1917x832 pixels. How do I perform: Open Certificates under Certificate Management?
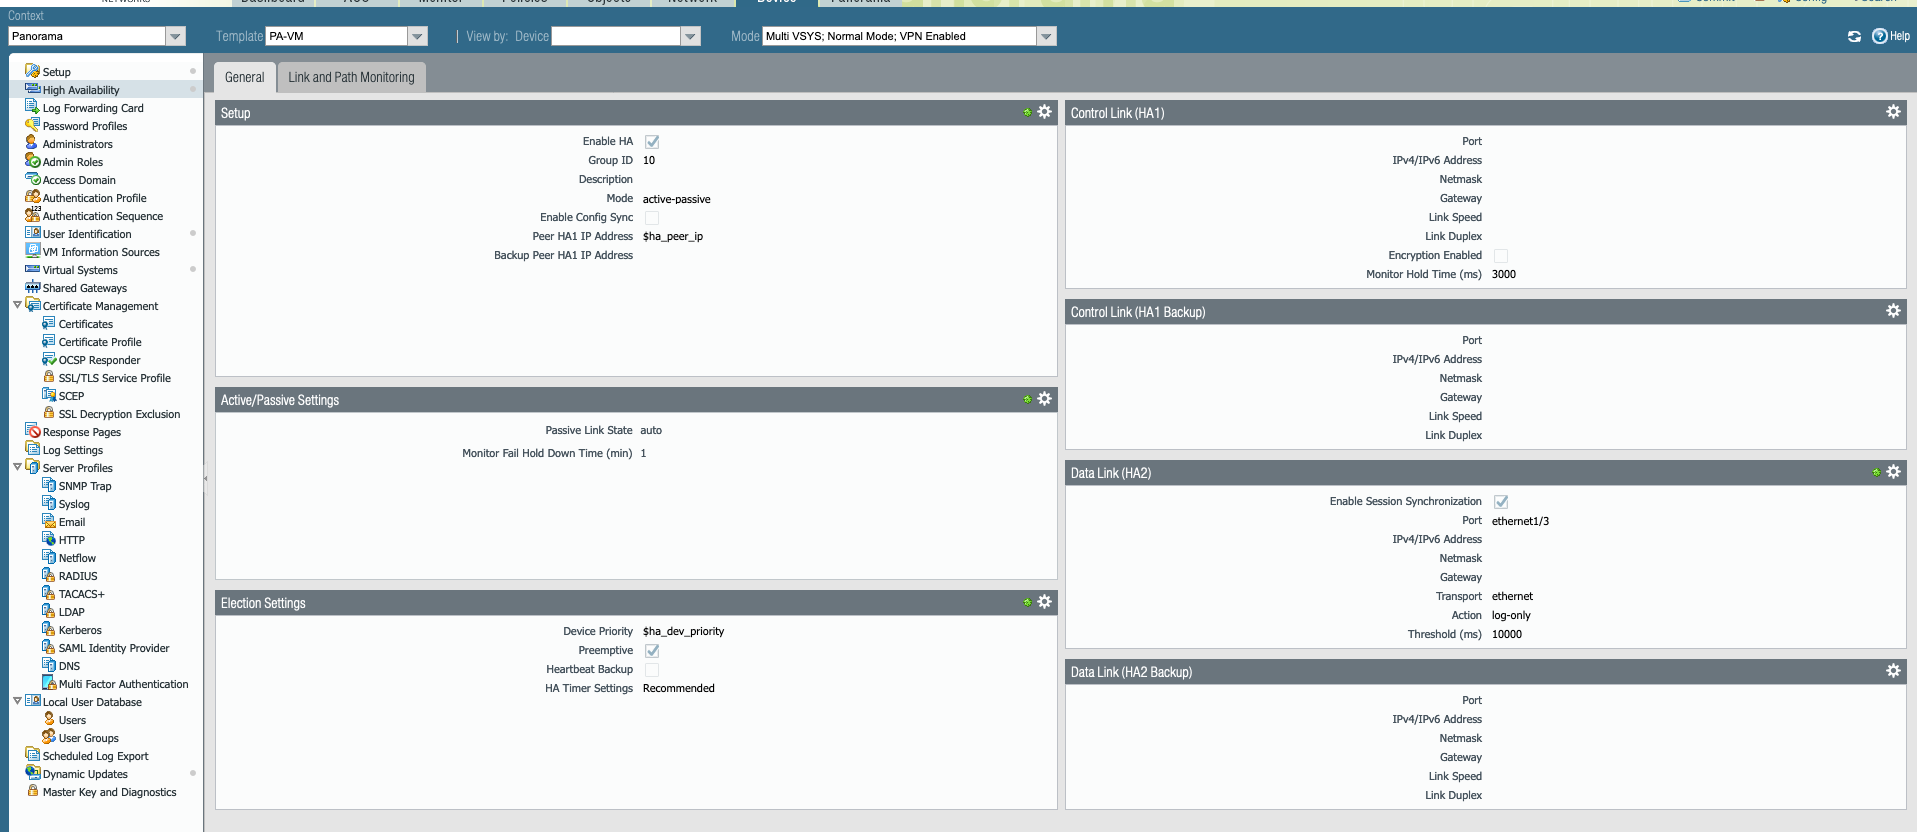tap(85, 324)
